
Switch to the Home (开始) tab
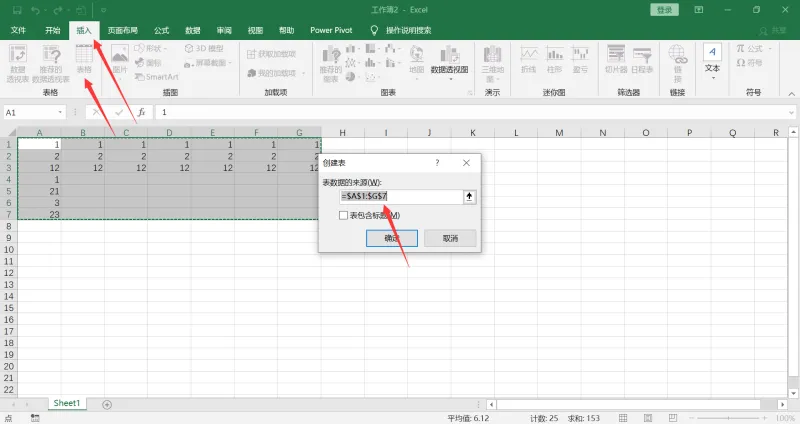(53, 30)
